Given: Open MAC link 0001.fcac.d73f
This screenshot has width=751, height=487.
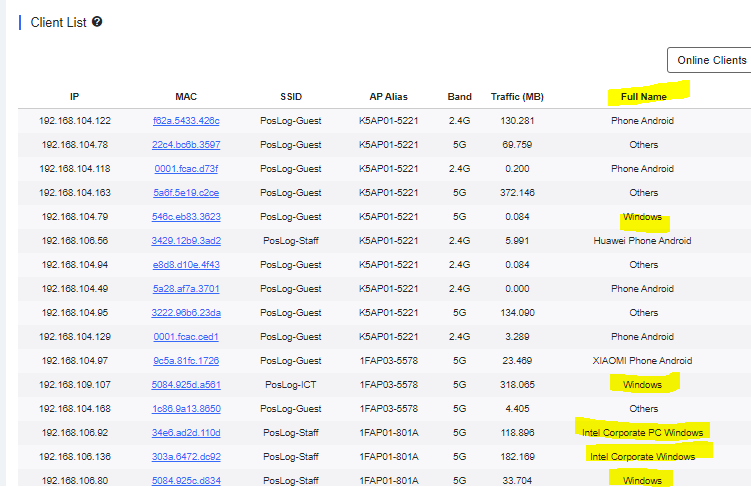Looking at the screenshot, I should pyautogui.click(x=186, y=169).
